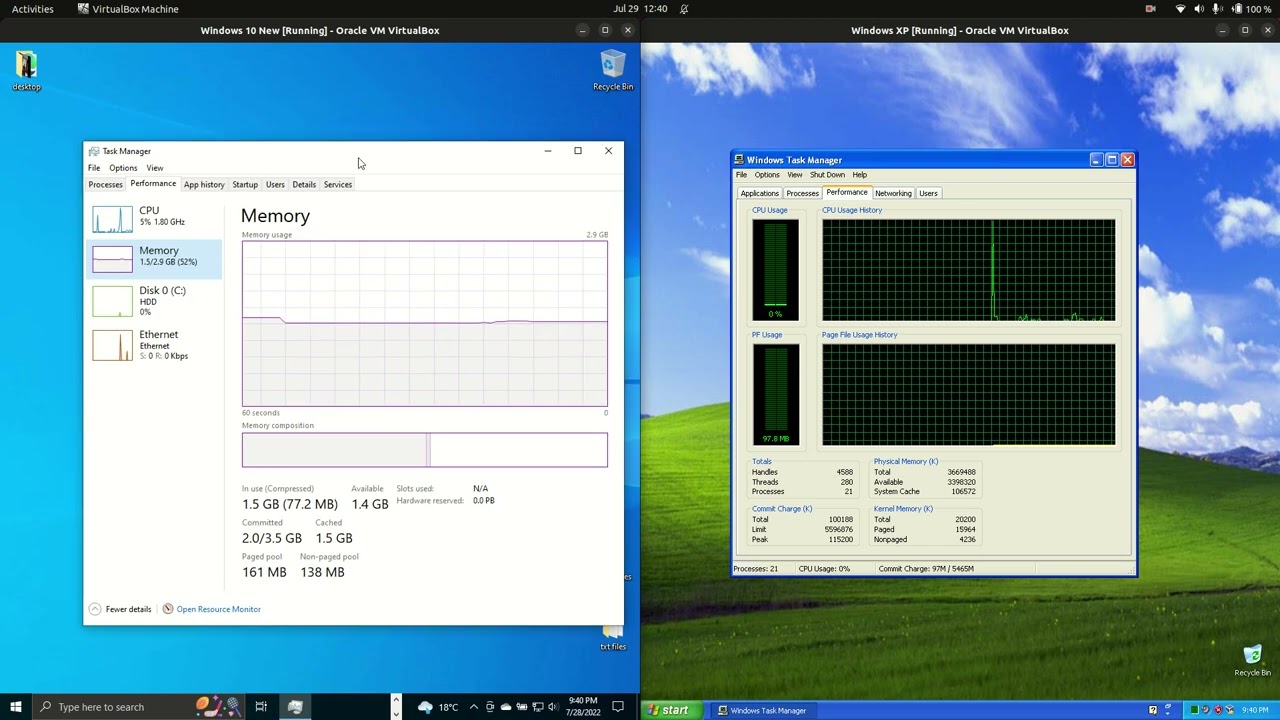This screenshot has width=1280, height=720.
Task: Switch to the Services tab
Action: point(338,185)
